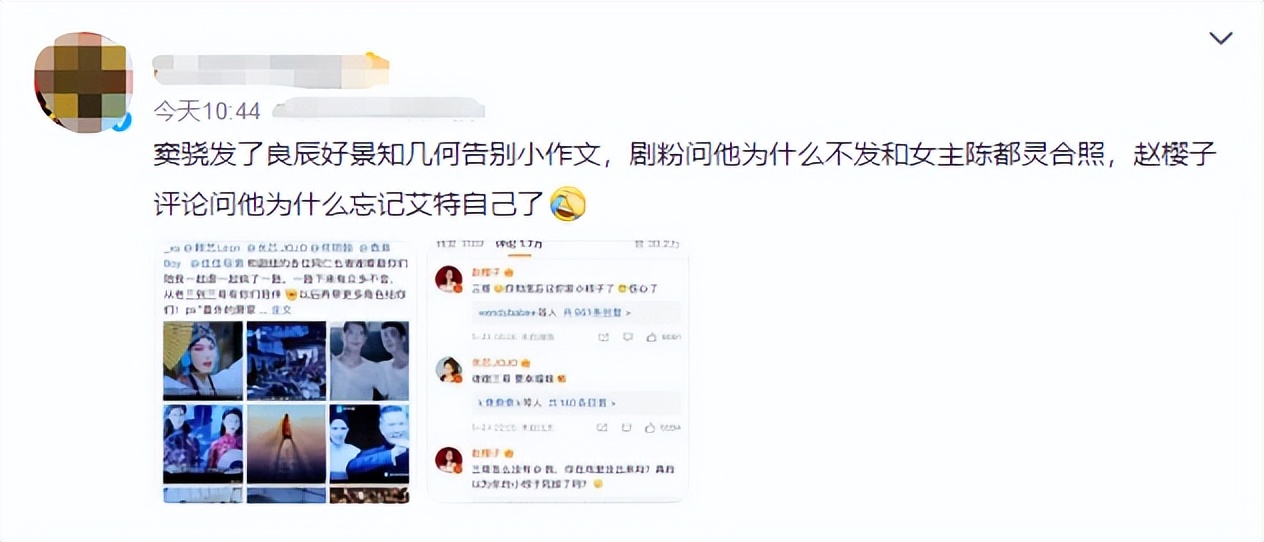View the opera performer photo thumbnail
The image size is (1264, 542).
pos(203,360)
